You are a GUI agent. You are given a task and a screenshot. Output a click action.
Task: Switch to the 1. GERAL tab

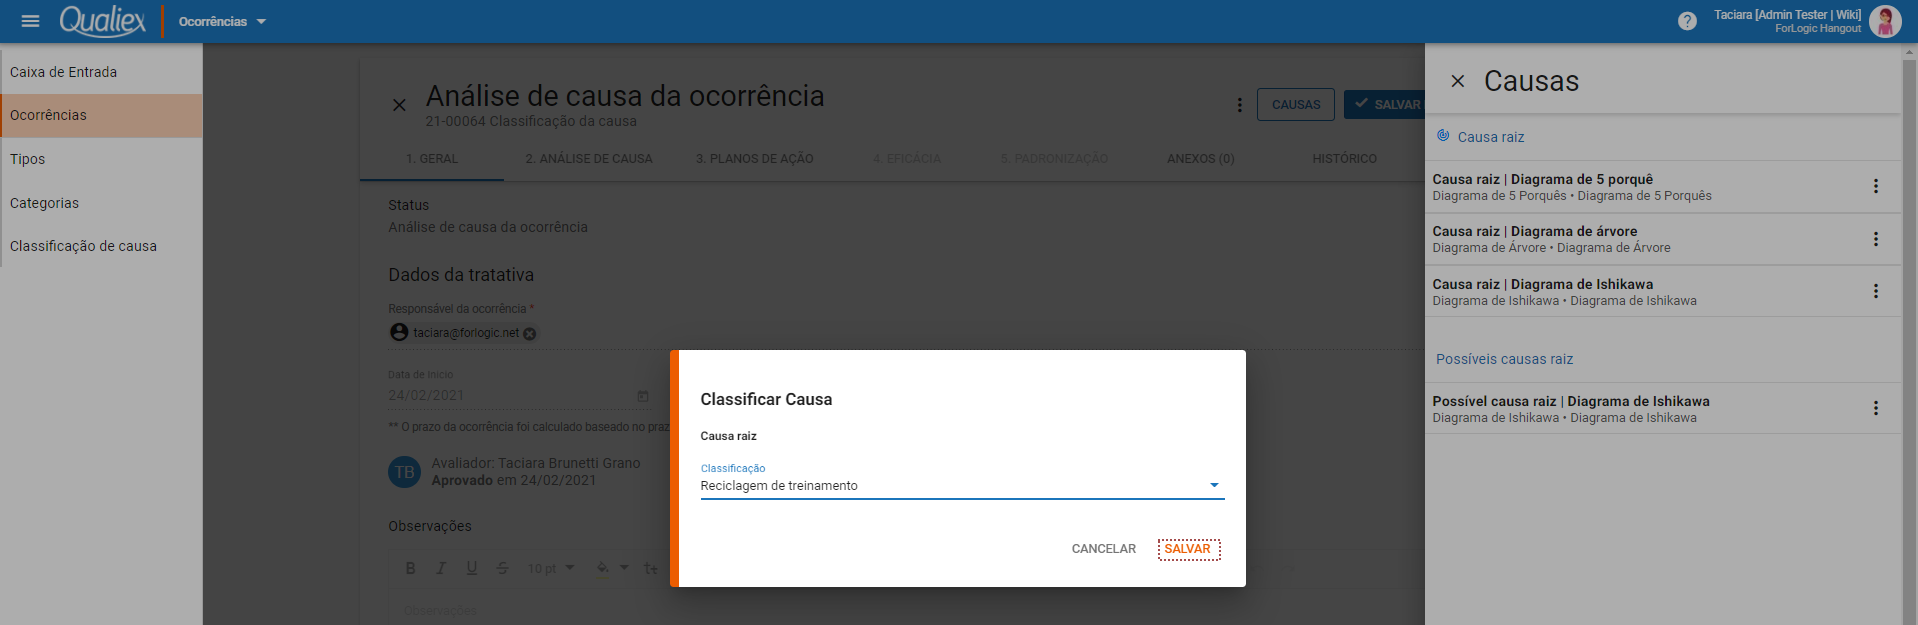coord(432,159)
